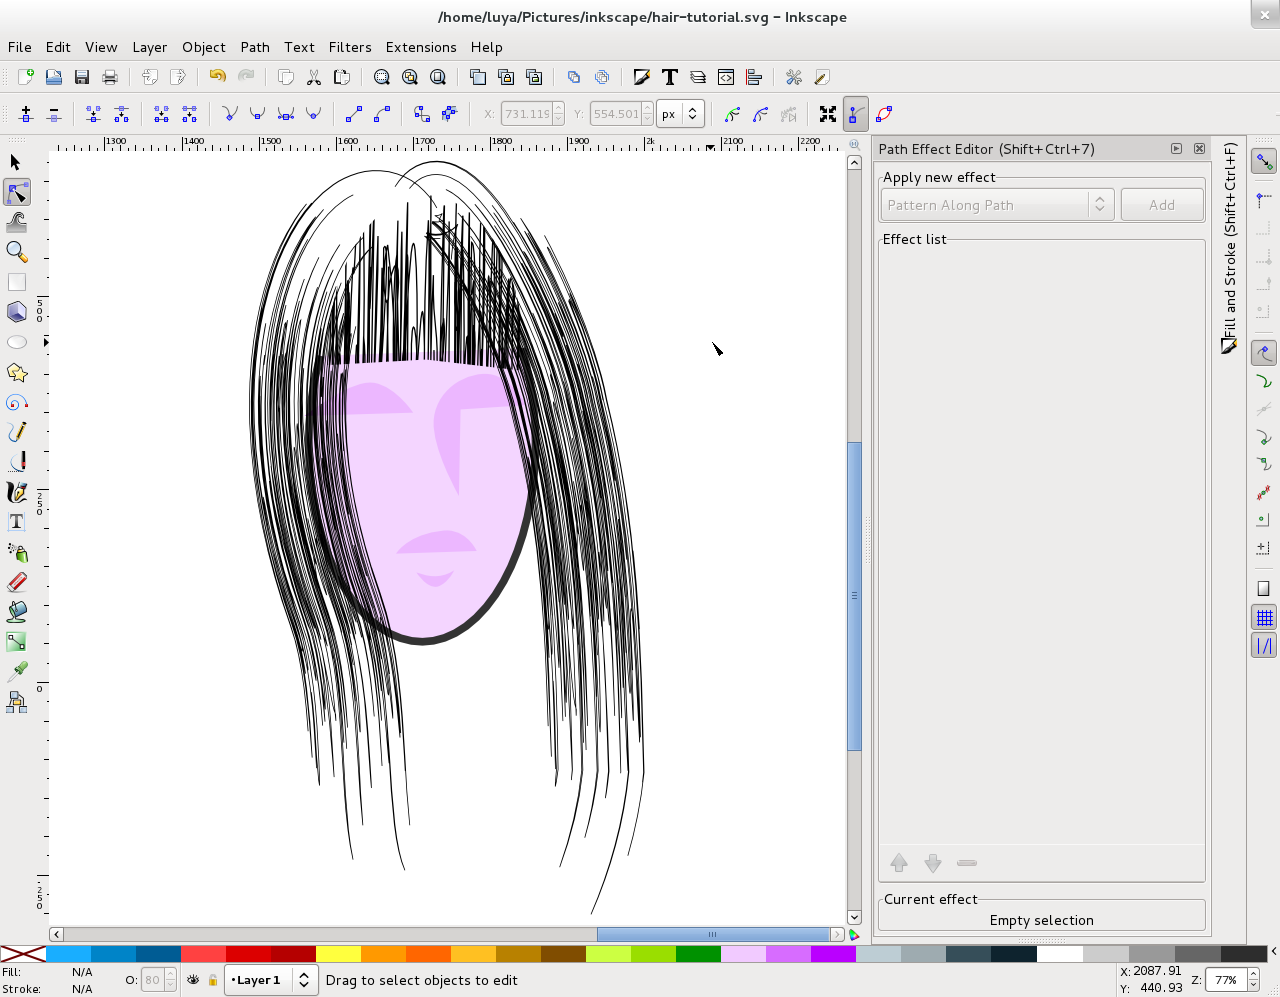Viewport: 1280px width, 997px height.
Task: Toggle the current layer lock
Action: [x=212, y=980]
